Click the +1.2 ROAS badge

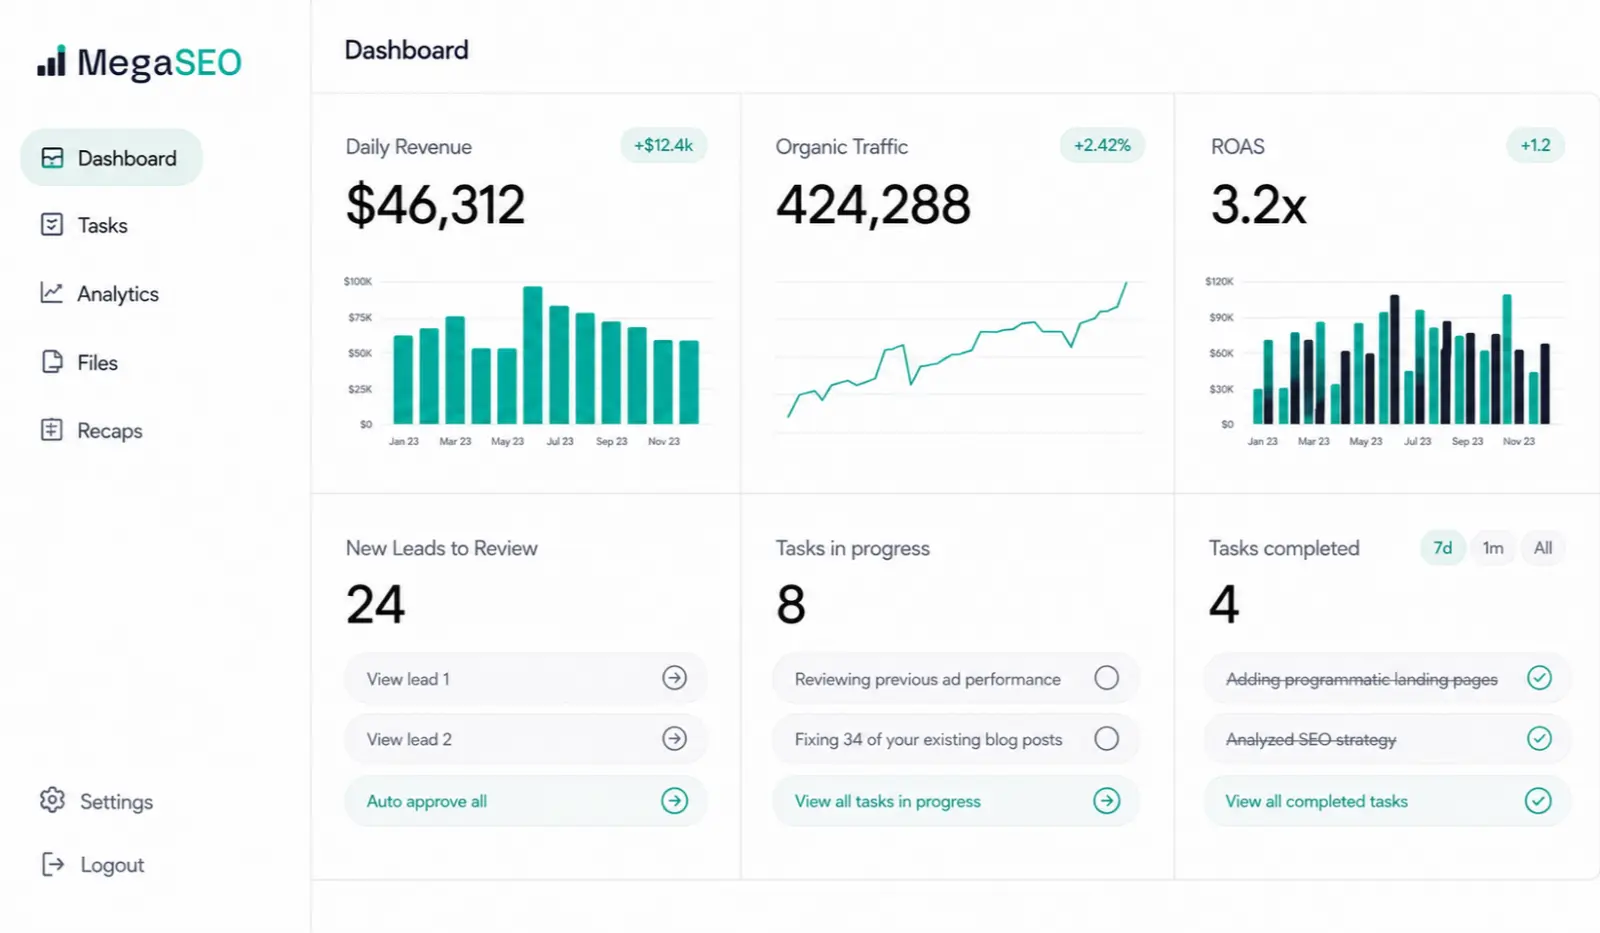1536,145
